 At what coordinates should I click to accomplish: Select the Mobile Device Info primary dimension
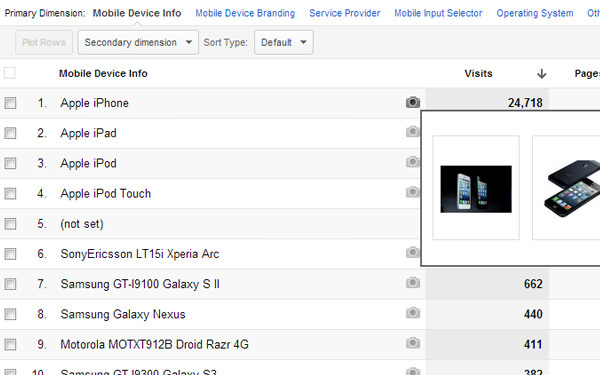coord(137,13)
